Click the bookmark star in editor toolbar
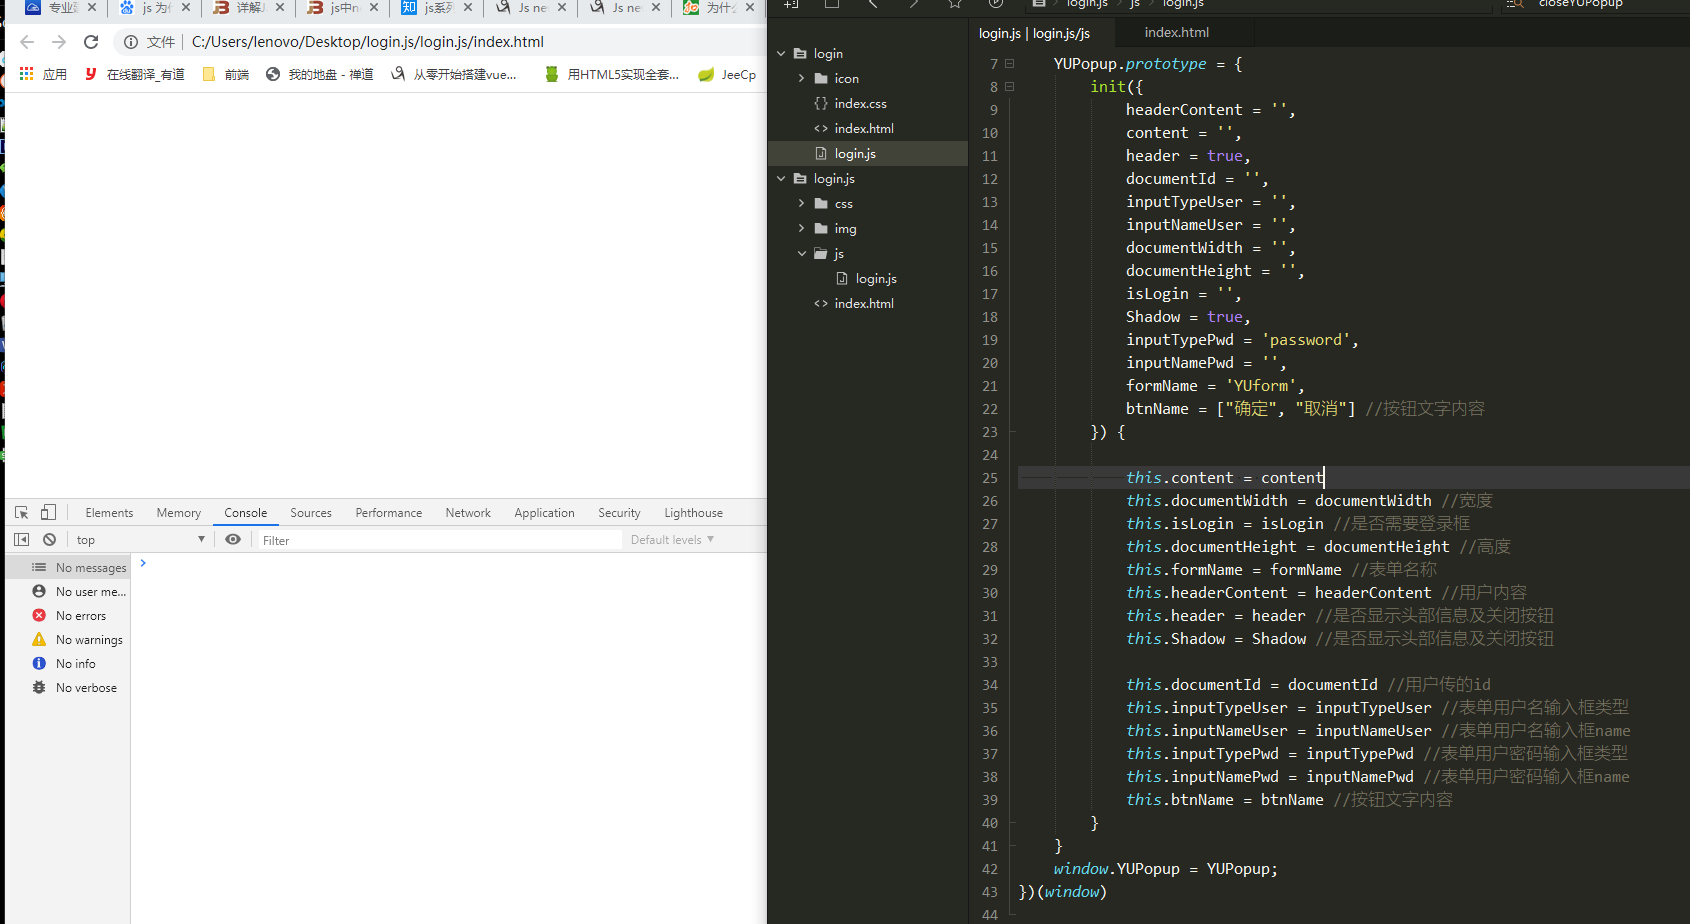Viewport: 1690px width, 924px height. 955,3
